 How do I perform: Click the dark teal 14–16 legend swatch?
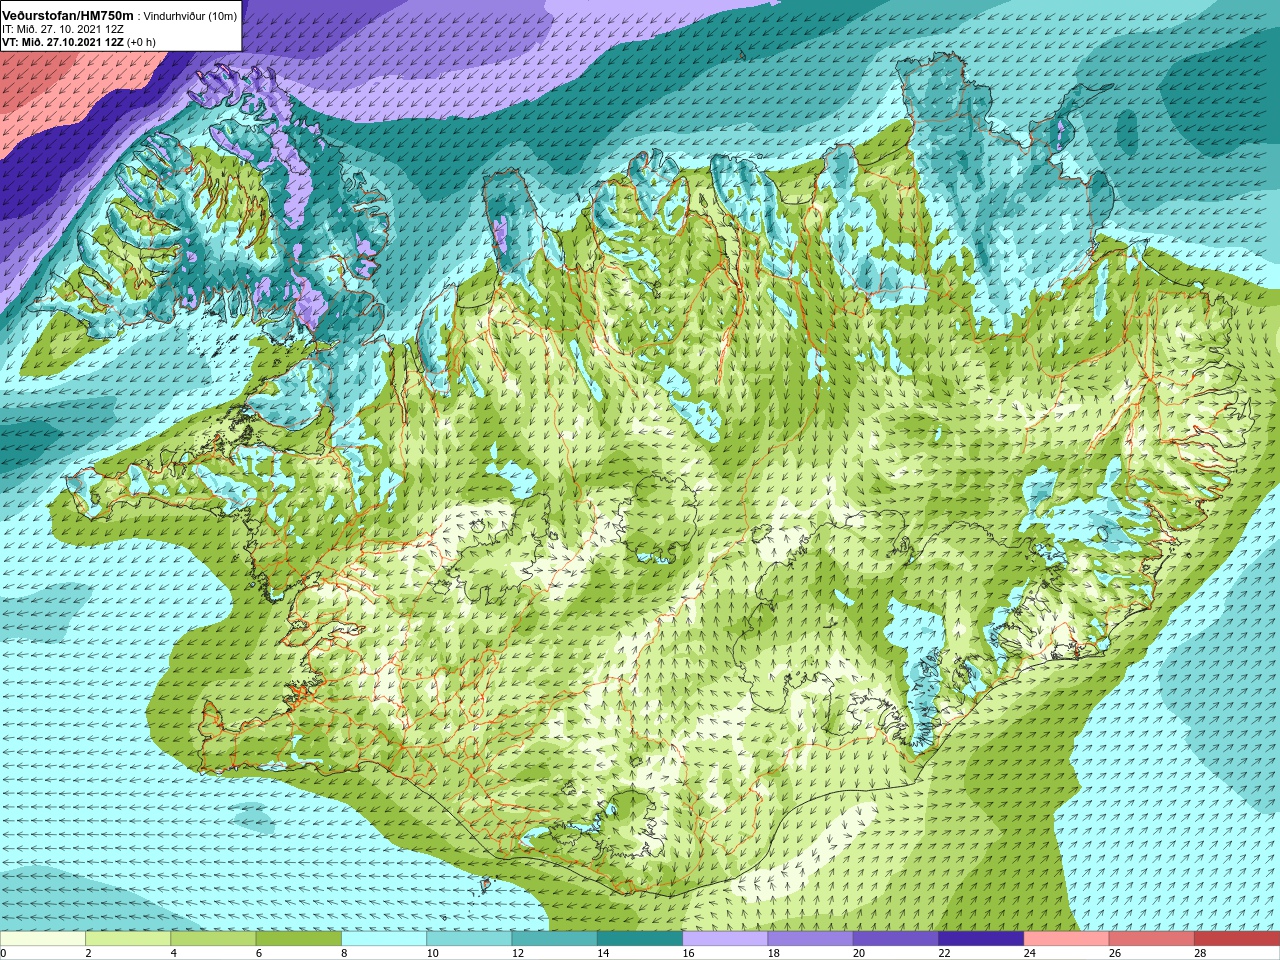[640, 939]
